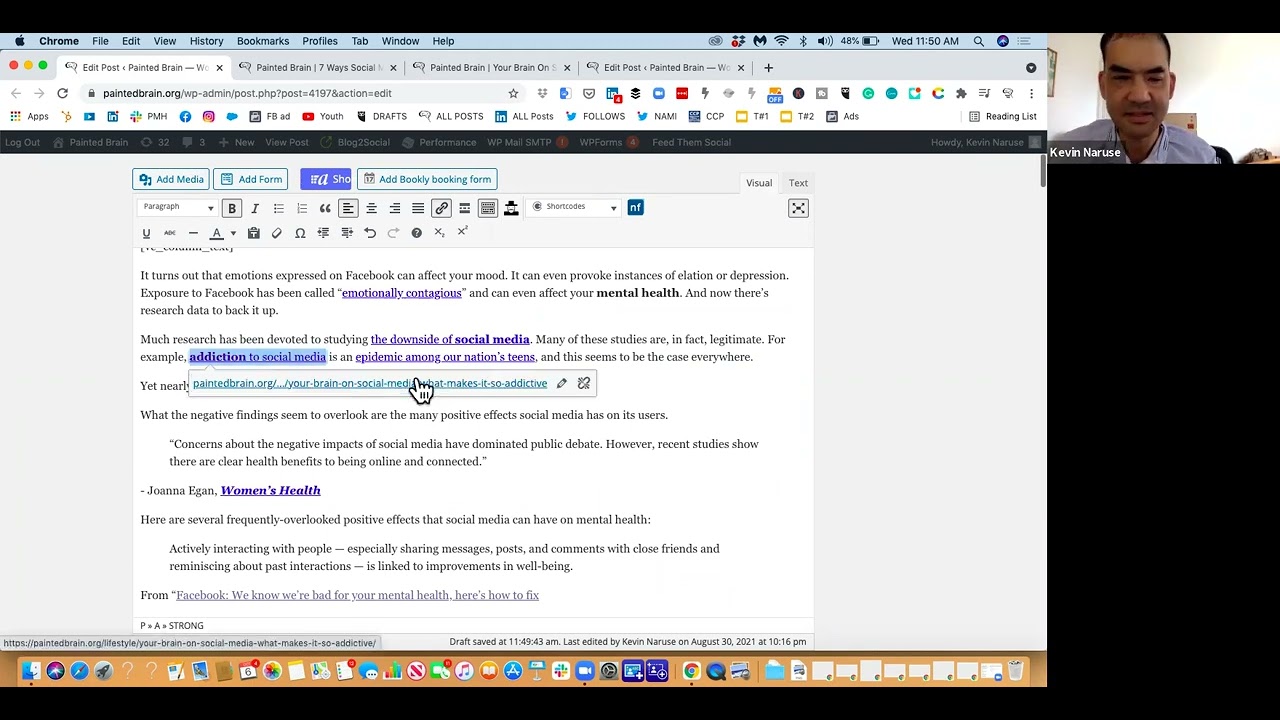Open macOS Spotlight search

(x=979, y=41)
